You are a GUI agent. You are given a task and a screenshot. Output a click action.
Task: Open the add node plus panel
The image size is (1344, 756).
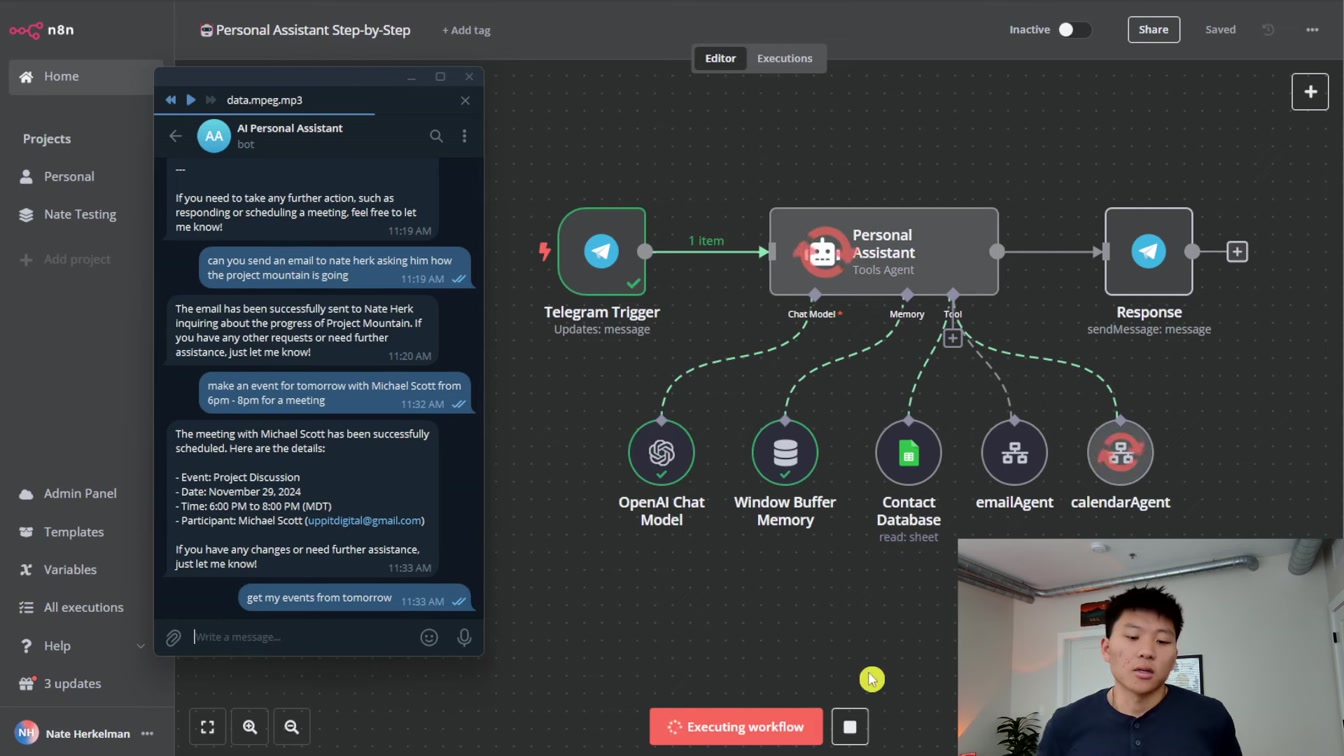(1310, 92)
